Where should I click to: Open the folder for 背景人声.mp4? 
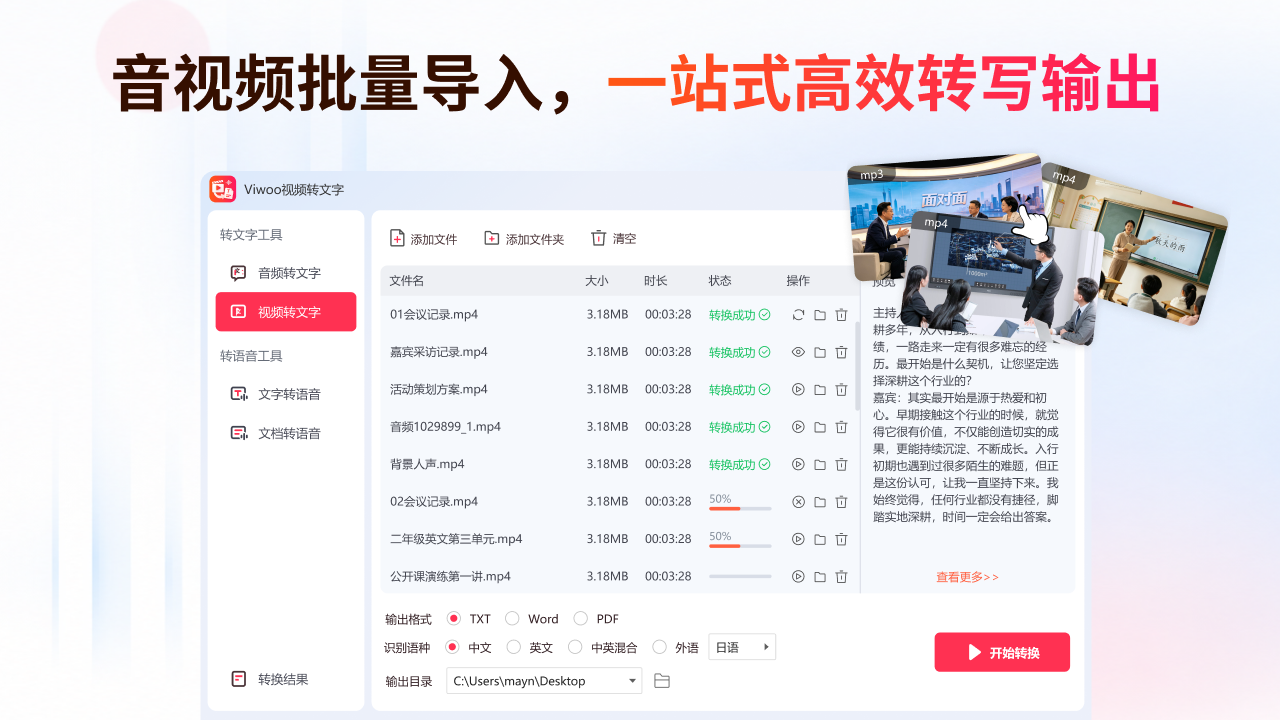click(x=820, y=464)
